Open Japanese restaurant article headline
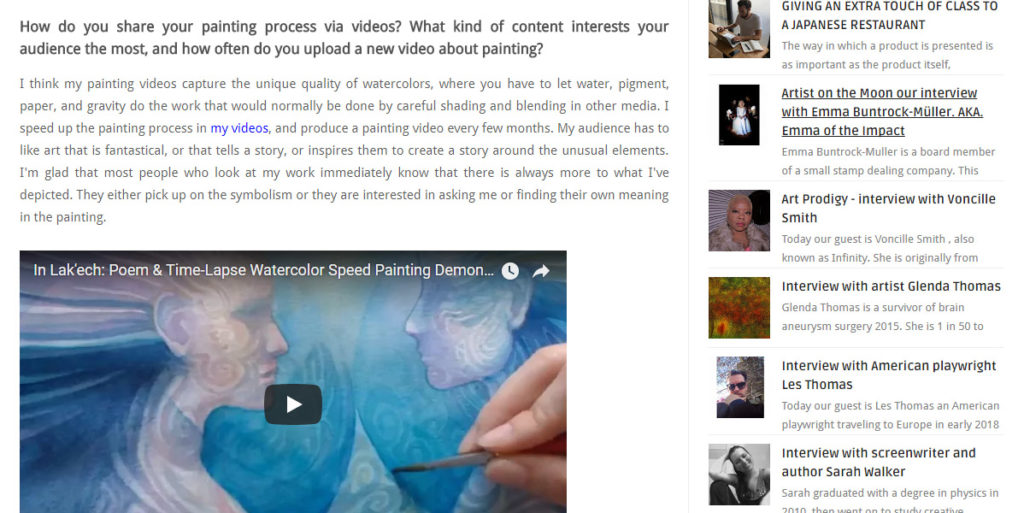The height and width of the screenshot is (513, 1024). (889, 16)
